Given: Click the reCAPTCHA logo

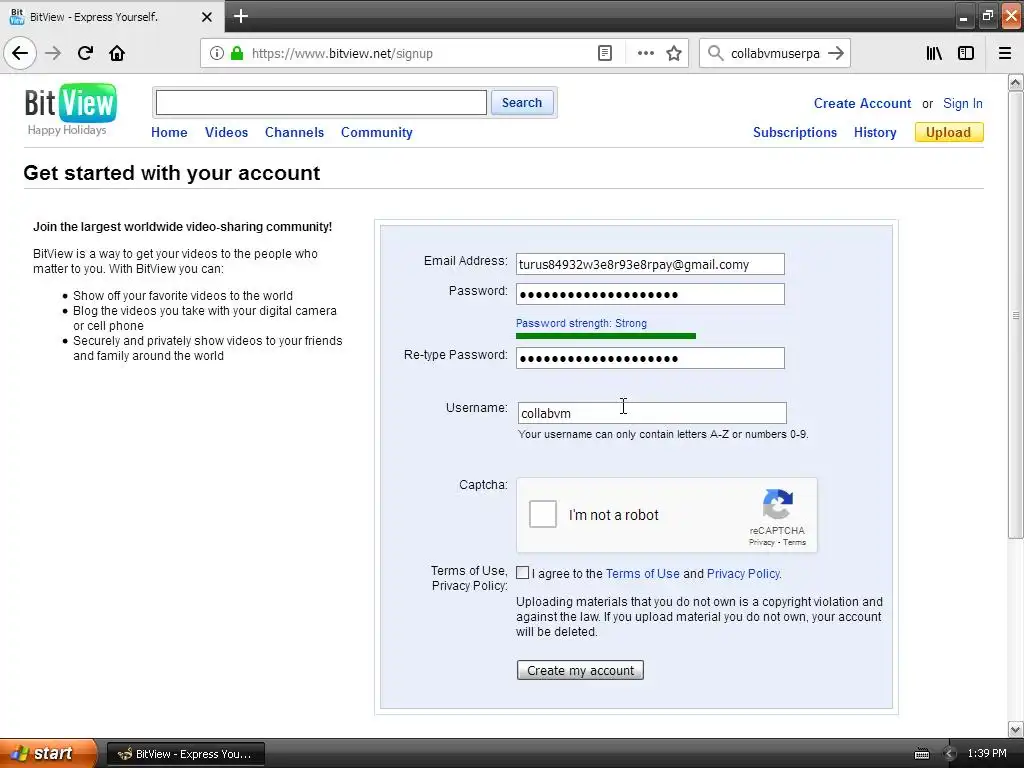Looking at the screenshot, I should click(777, 504).
